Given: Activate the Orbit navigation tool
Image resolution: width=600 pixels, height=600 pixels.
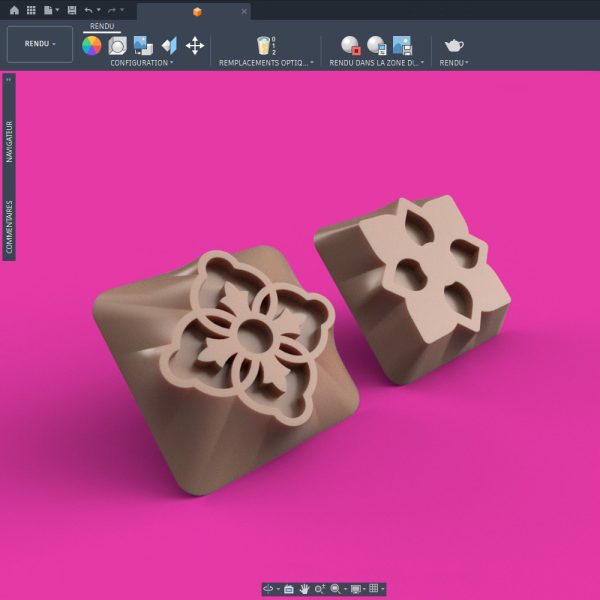Looking at the screenshot, I should point(268,589).
